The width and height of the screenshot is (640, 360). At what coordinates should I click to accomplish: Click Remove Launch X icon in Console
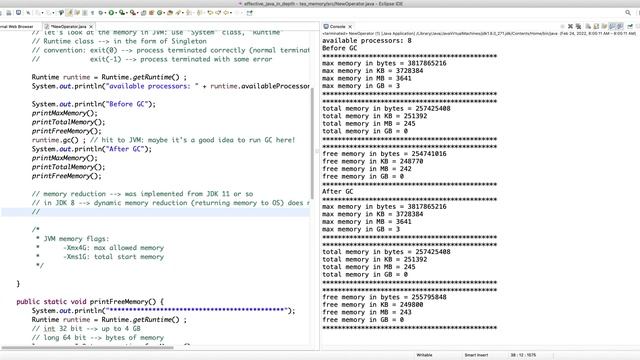[x=571, y=26]
